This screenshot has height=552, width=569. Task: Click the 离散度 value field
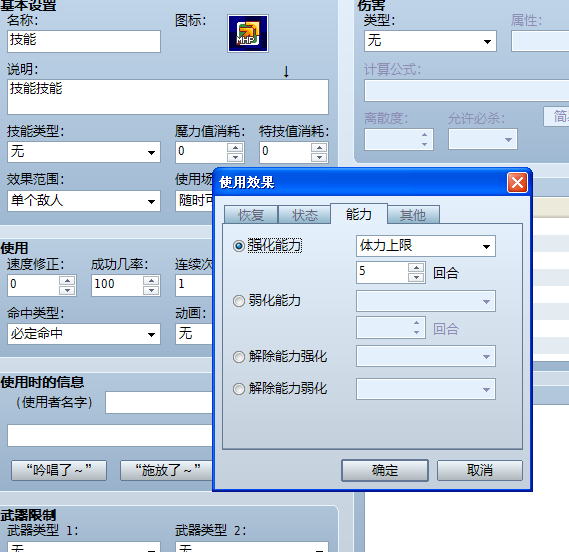[398, 139]
